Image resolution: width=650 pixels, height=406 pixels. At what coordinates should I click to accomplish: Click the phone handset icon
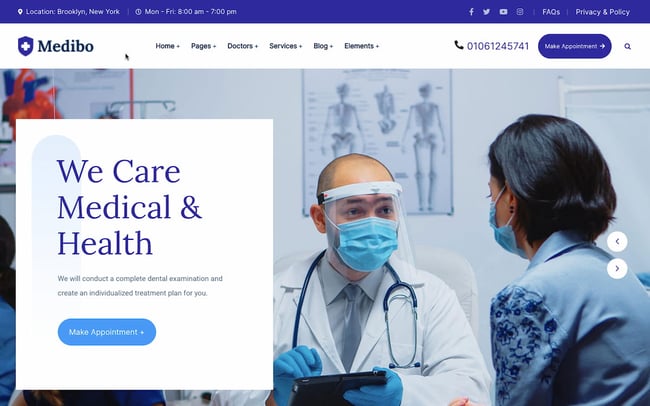[x=459, y=45]
